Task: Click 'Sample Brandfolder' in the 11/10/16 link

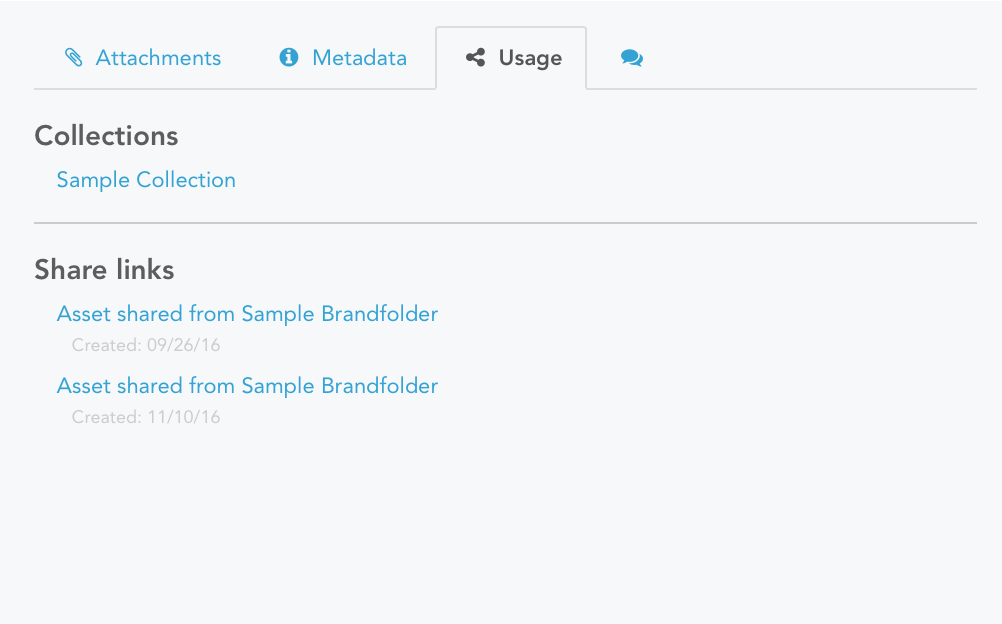Action: tap(340, 386)
